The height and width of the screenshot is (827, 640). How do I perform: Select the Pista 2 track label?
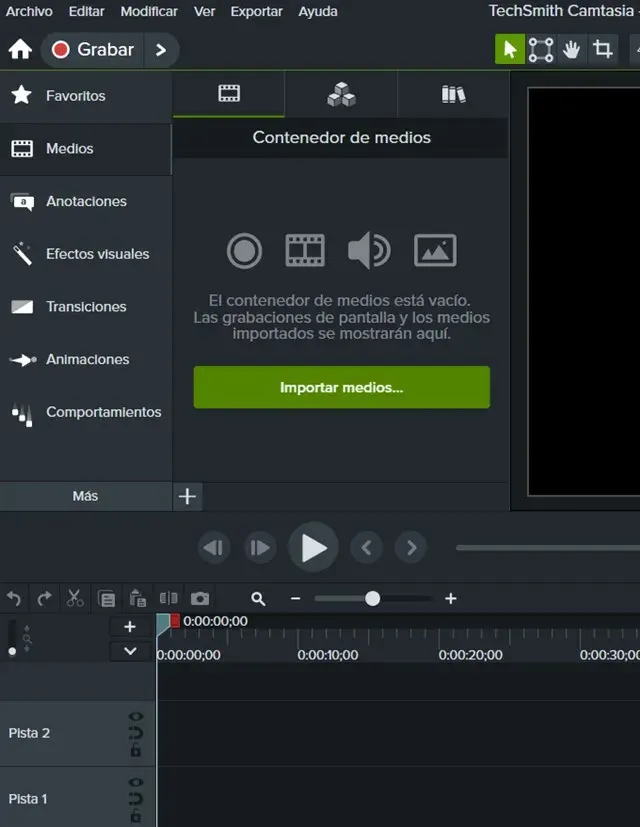pos(29,733)
